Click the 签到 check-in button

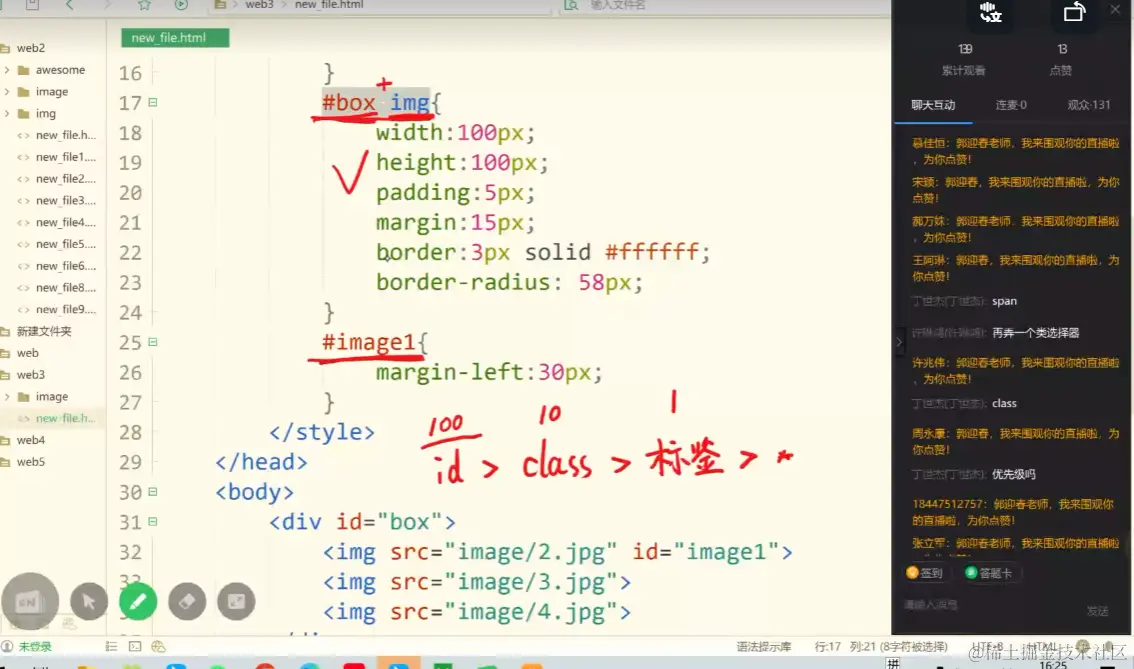pyautogui.click(x=924, y=573)
